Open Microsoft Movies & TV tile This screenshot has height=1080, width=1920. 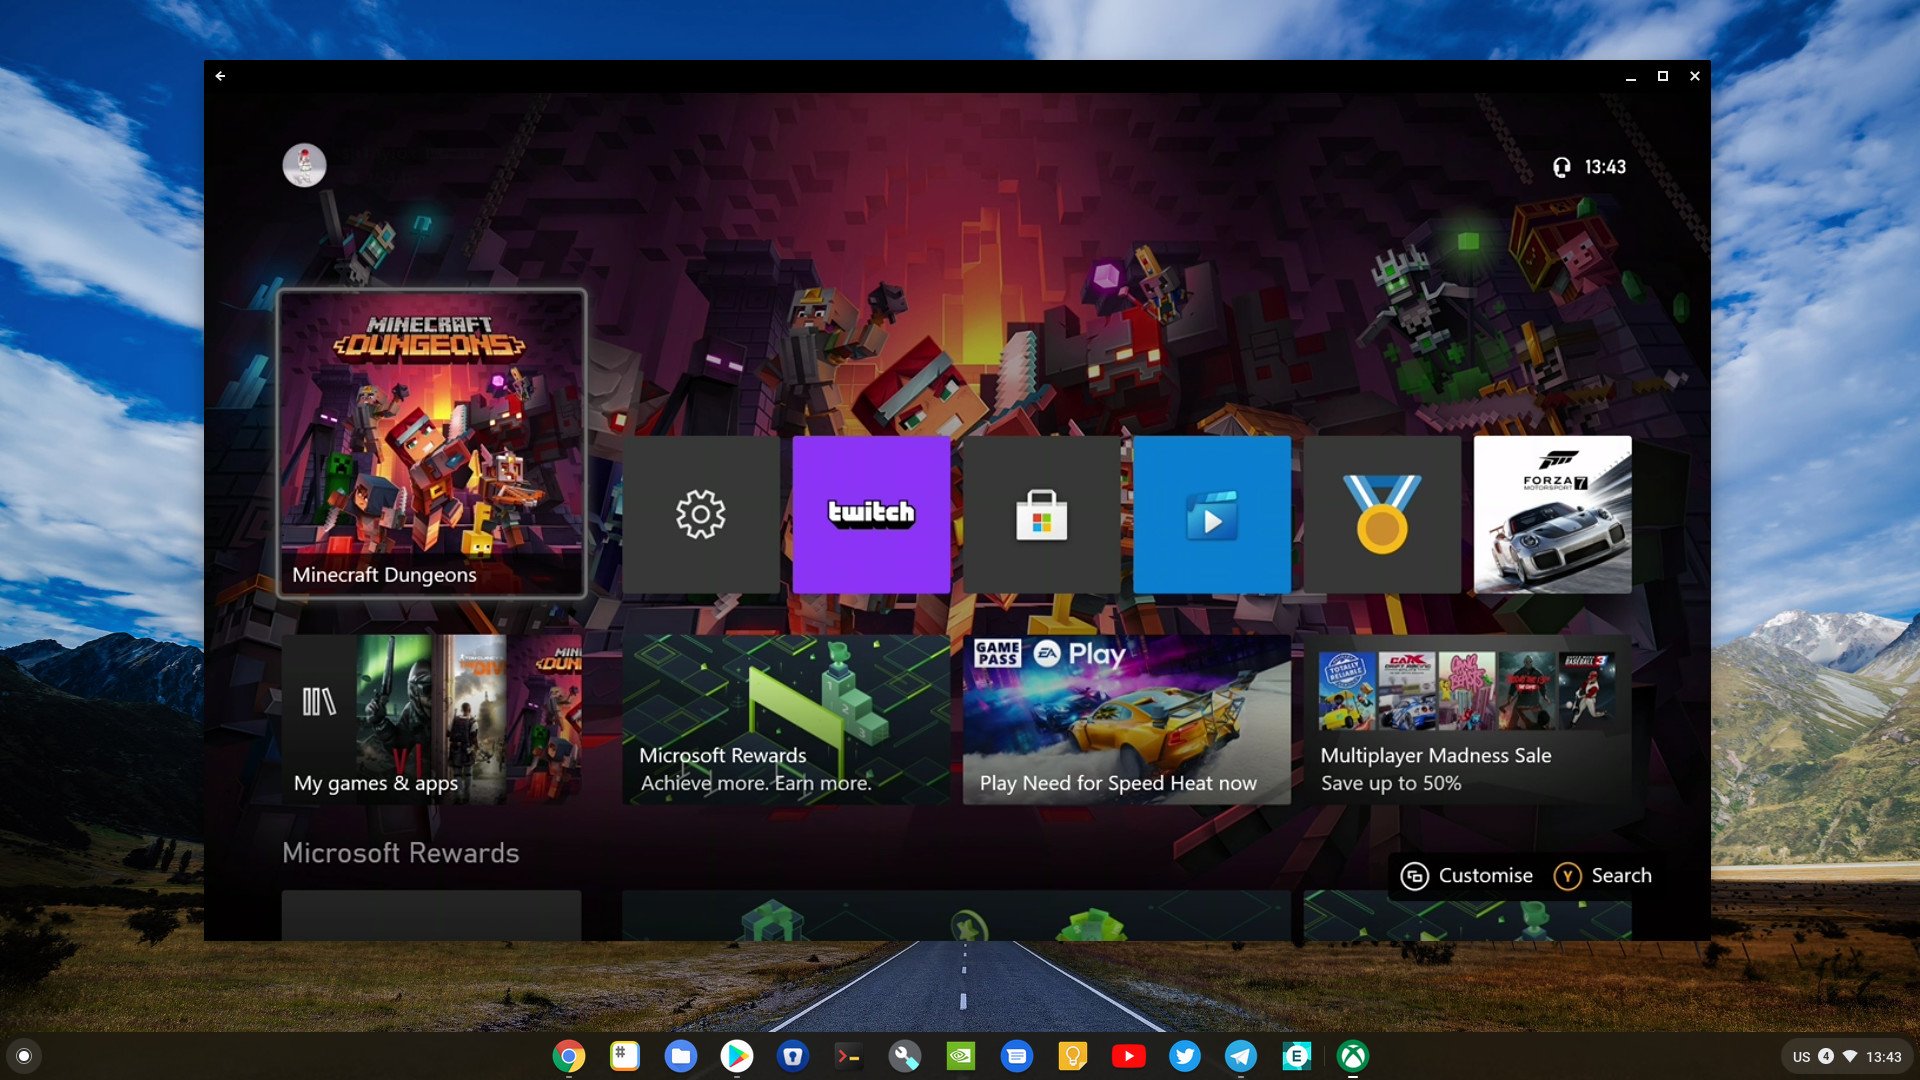1211,514
